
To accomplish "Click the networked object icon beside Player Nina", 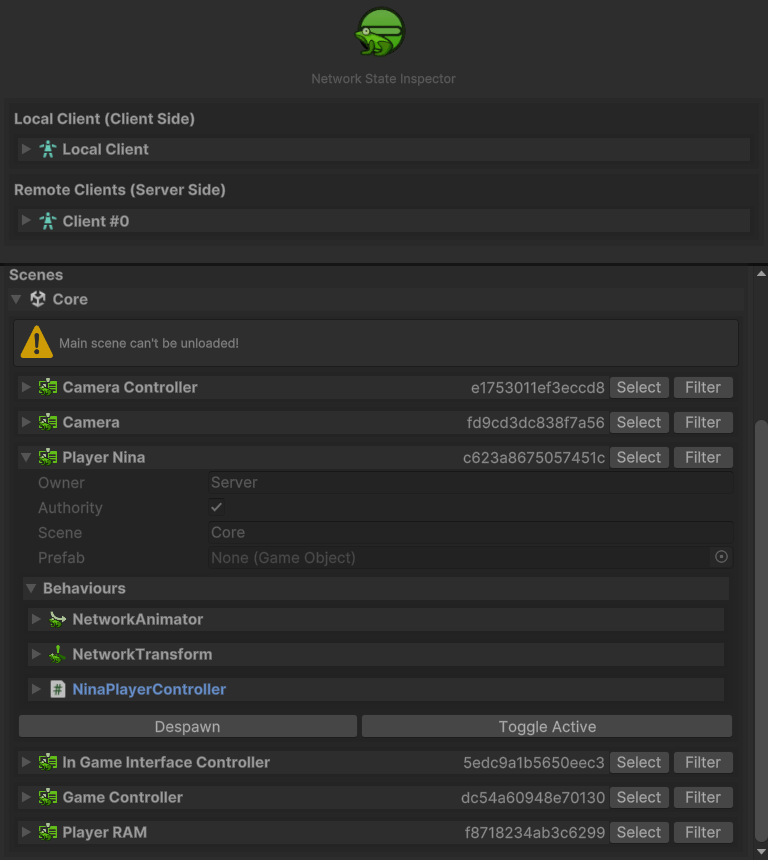I will 47,457.
